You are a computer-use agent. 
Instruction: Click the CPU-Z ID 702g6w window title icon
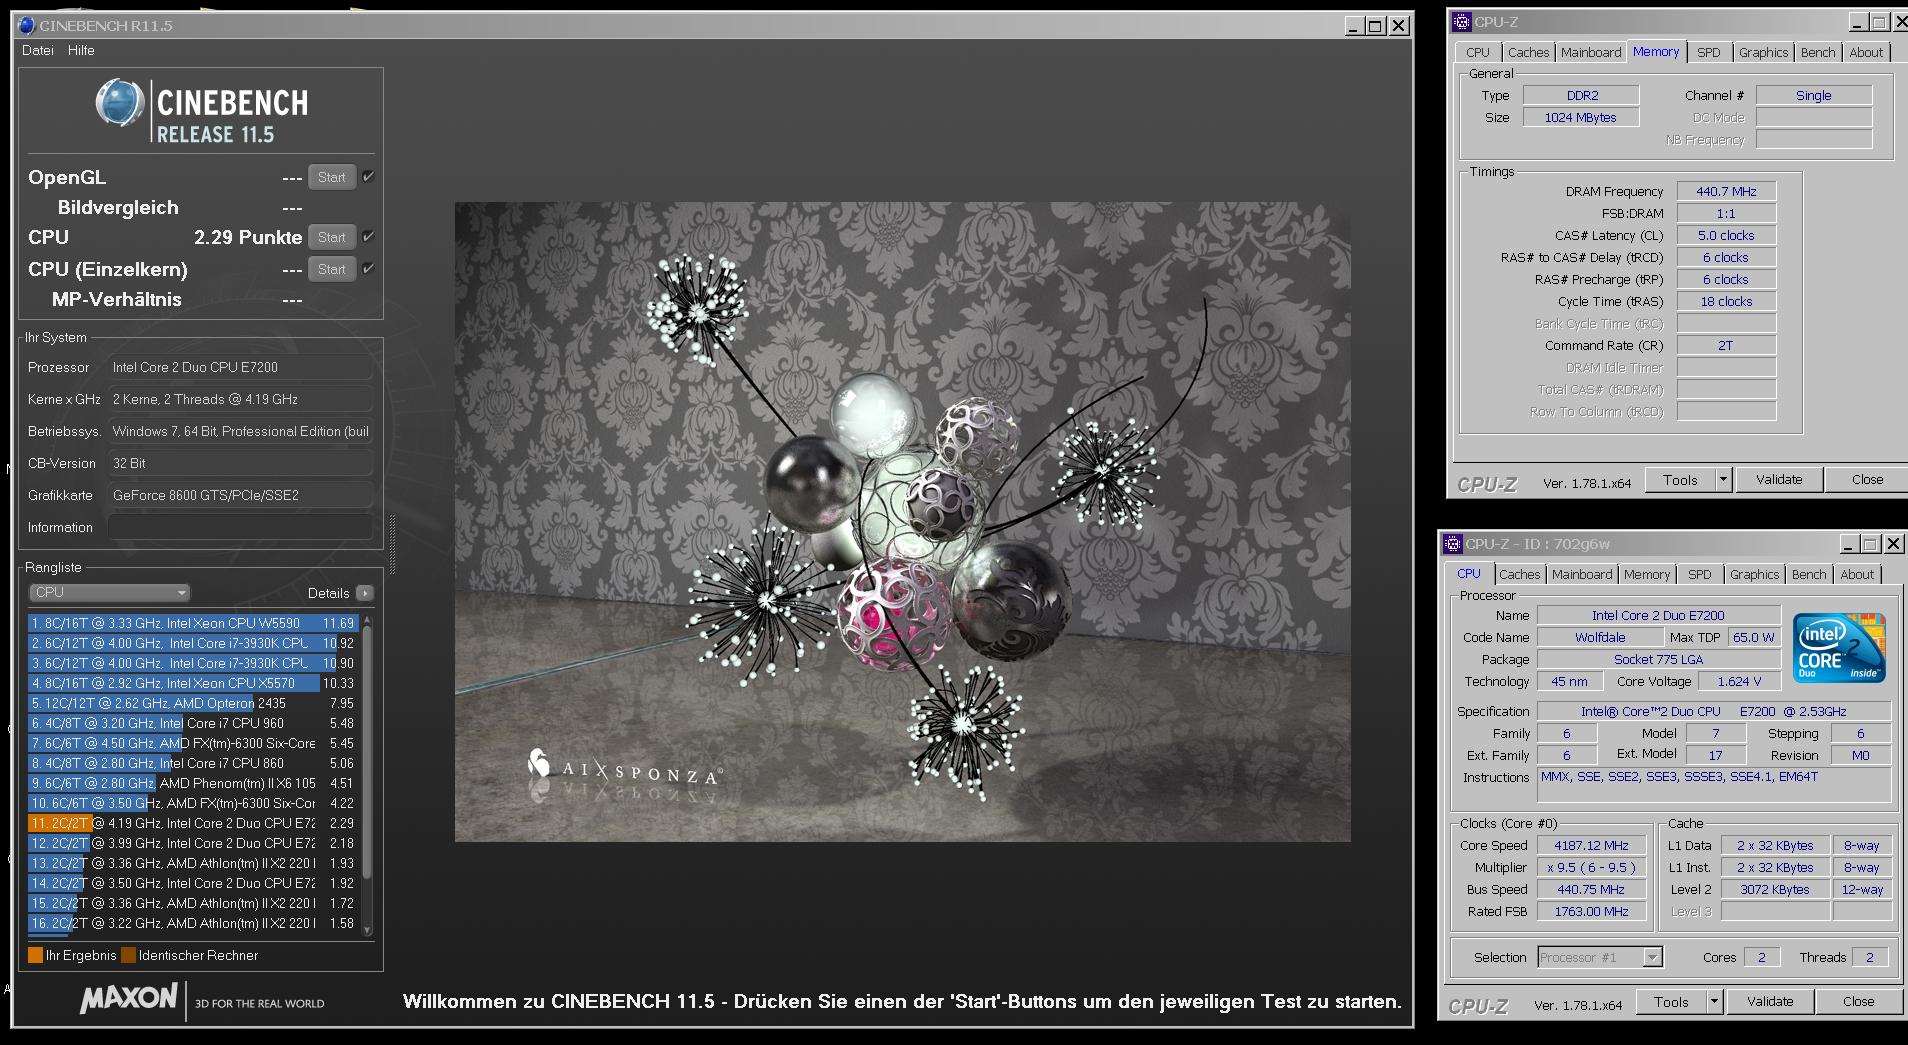coord(1453,543)
